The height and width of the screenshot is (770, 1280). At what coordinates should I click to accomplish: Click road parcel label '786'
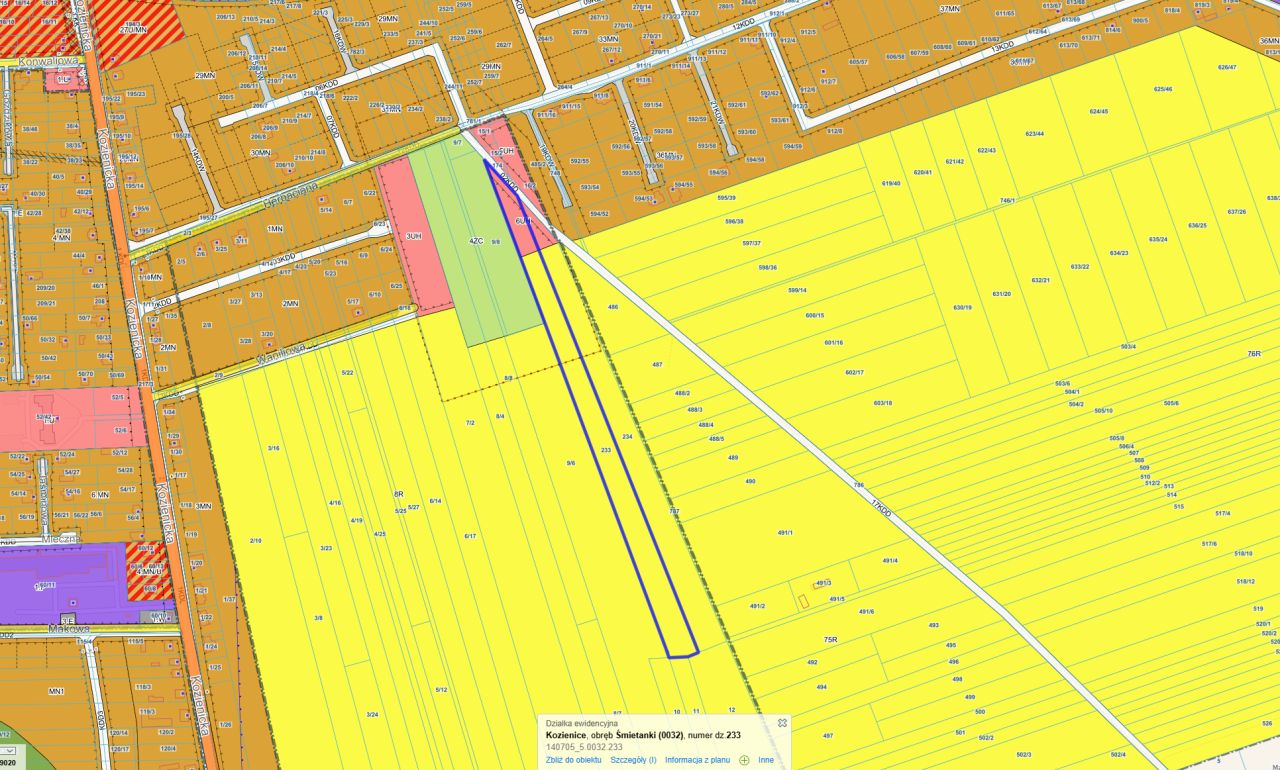858,485
